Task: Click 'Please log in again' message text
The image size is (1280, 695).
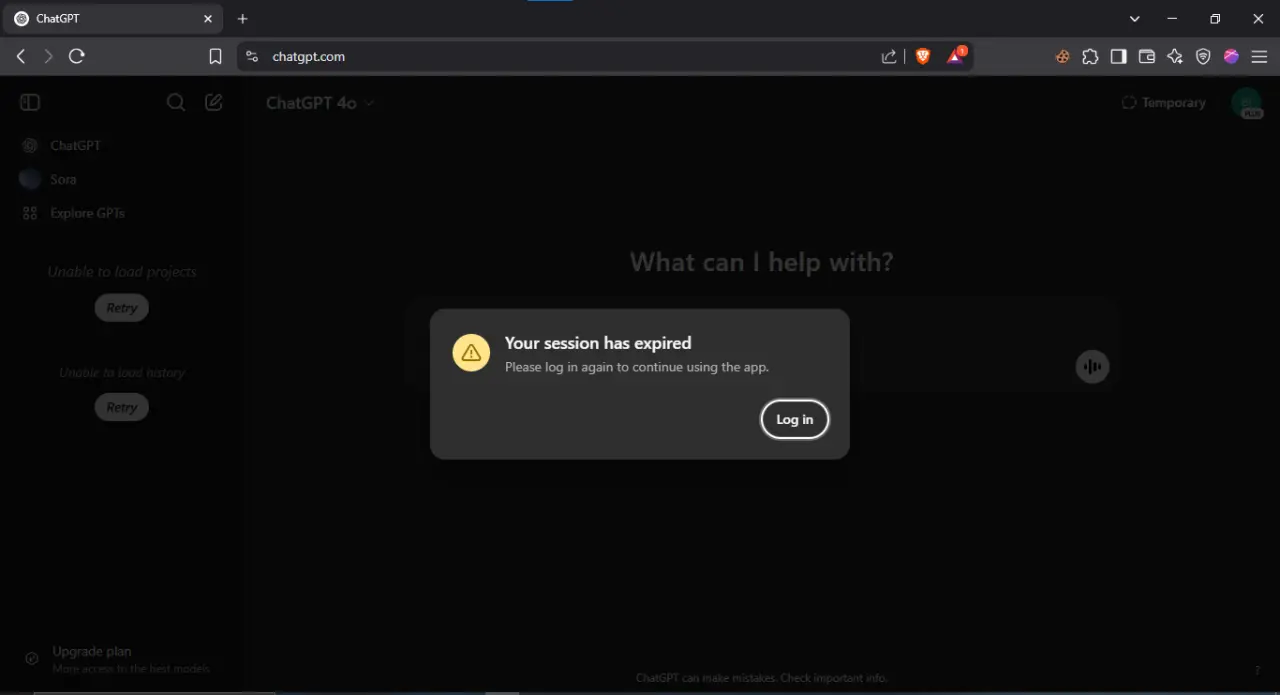Action: [x=637, y=367]
